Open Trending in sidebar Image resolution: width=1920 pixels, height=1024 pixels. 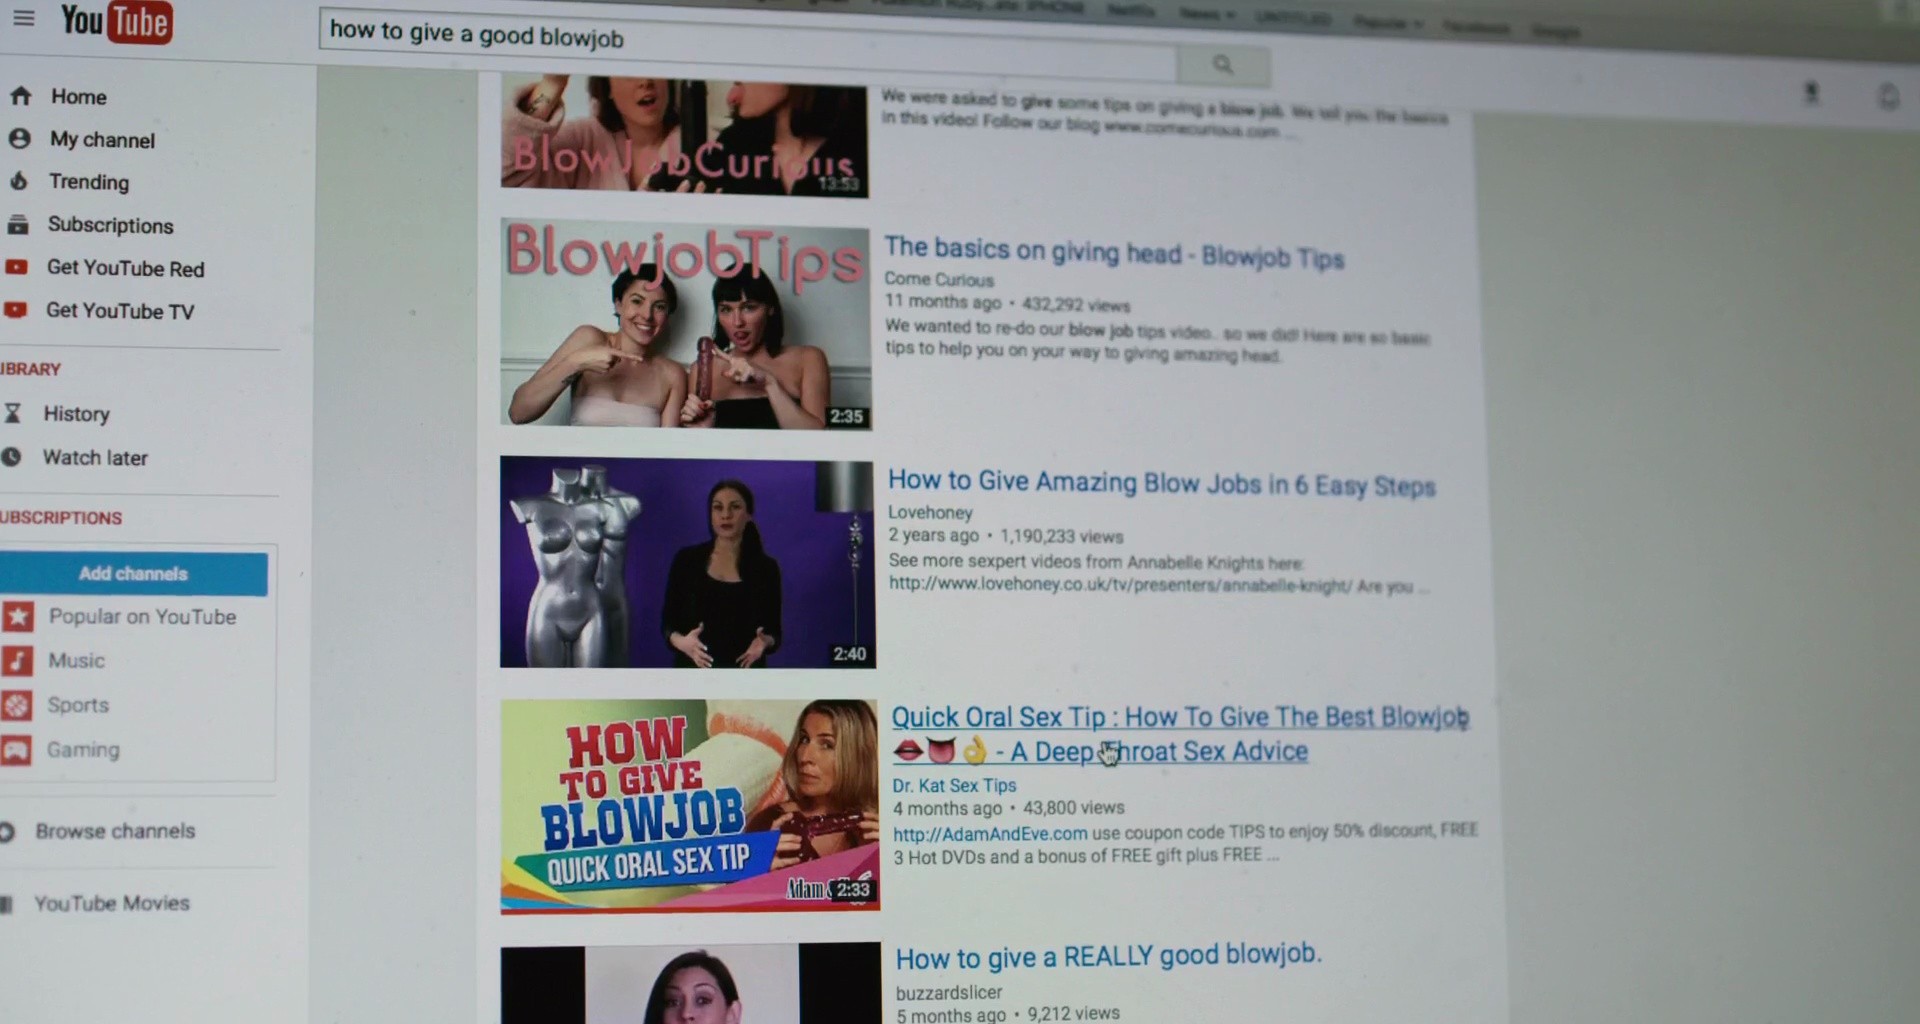tap(89, 182)
